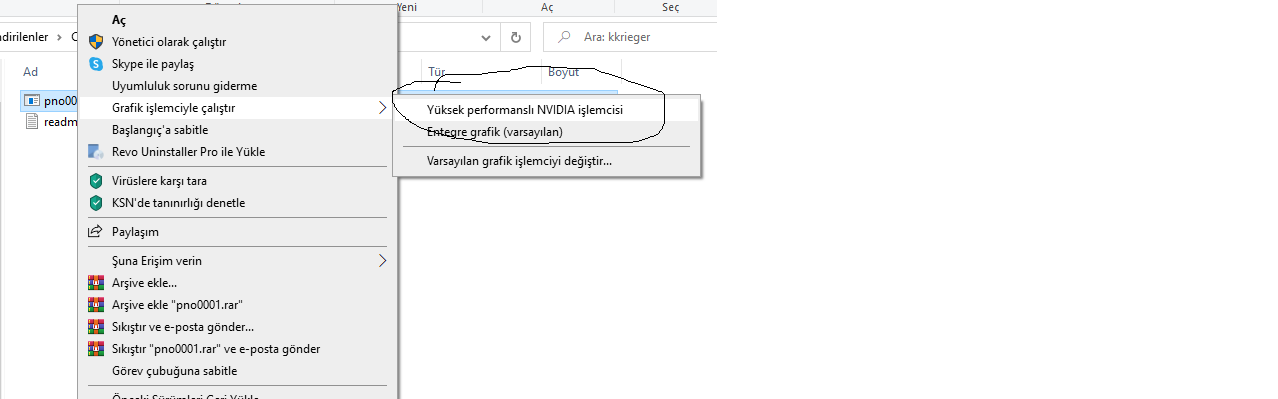Select Görev çubuğuna sabitle
1278x399 pixels.
238,371
